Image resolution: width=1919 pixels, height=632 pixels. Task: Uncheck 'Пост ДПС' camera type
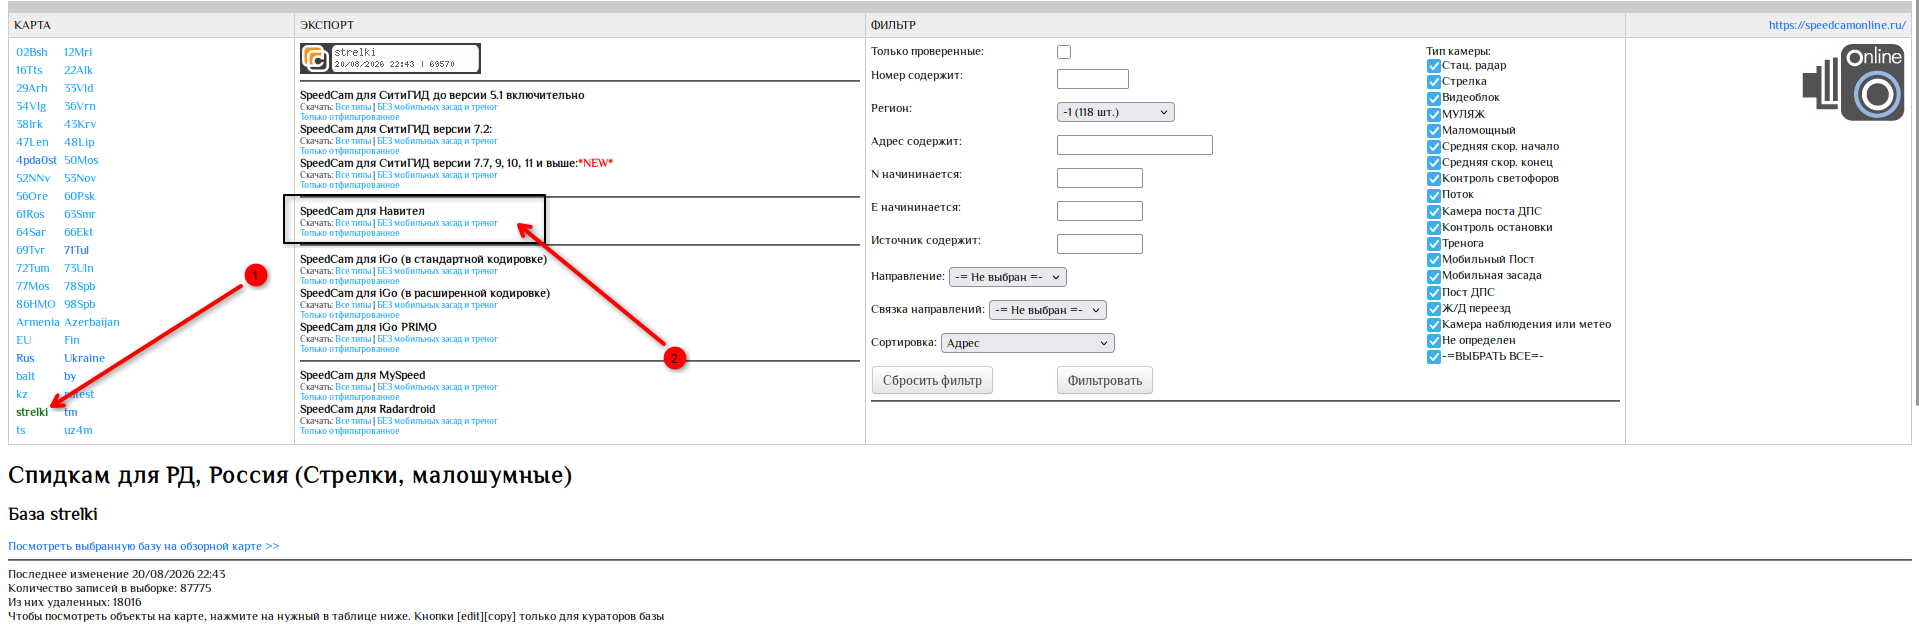coord(1434,293)
